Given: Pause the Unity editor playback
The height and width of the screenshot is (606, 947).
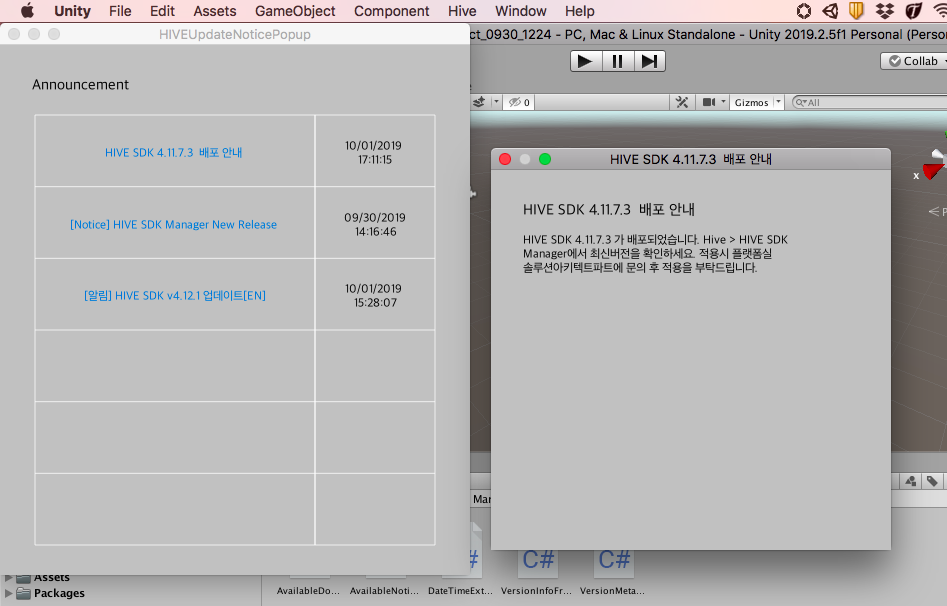Looking at the screenshot, I should [618, 62].
